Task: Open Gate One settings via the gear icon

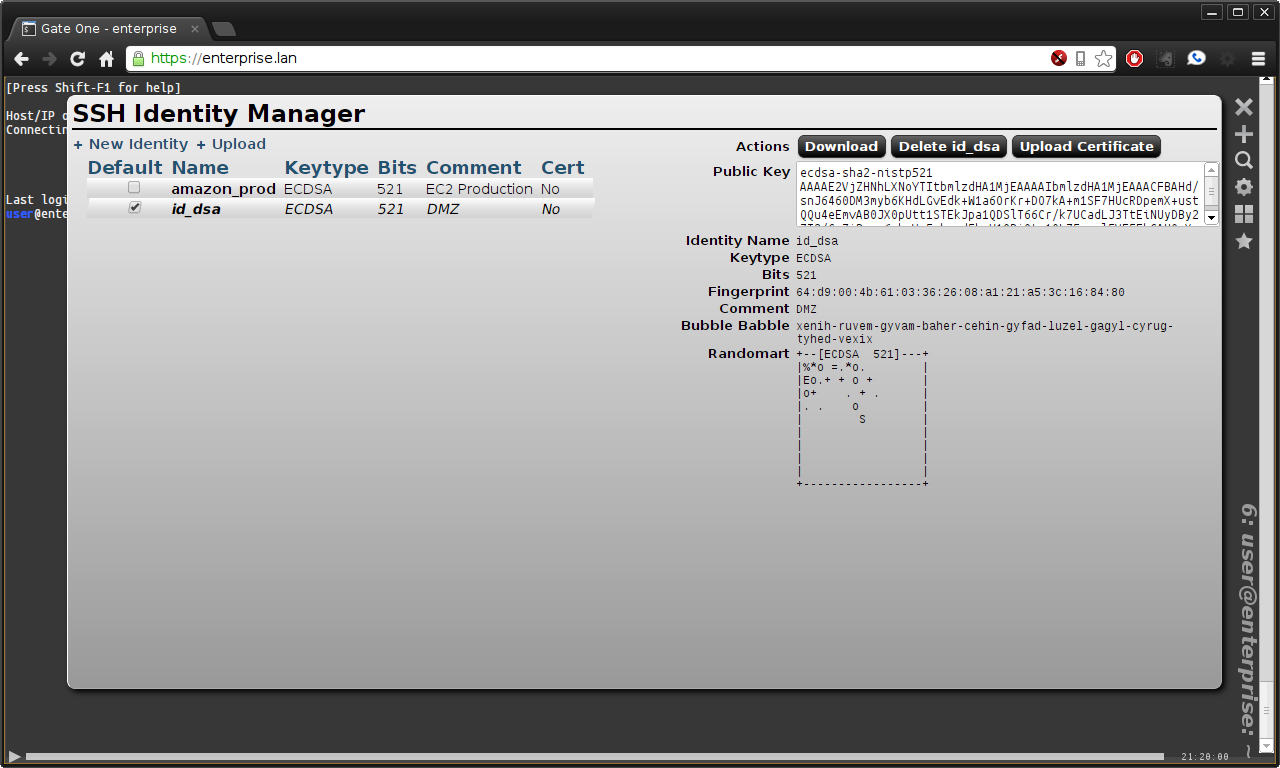Action: click(1243, 187)
